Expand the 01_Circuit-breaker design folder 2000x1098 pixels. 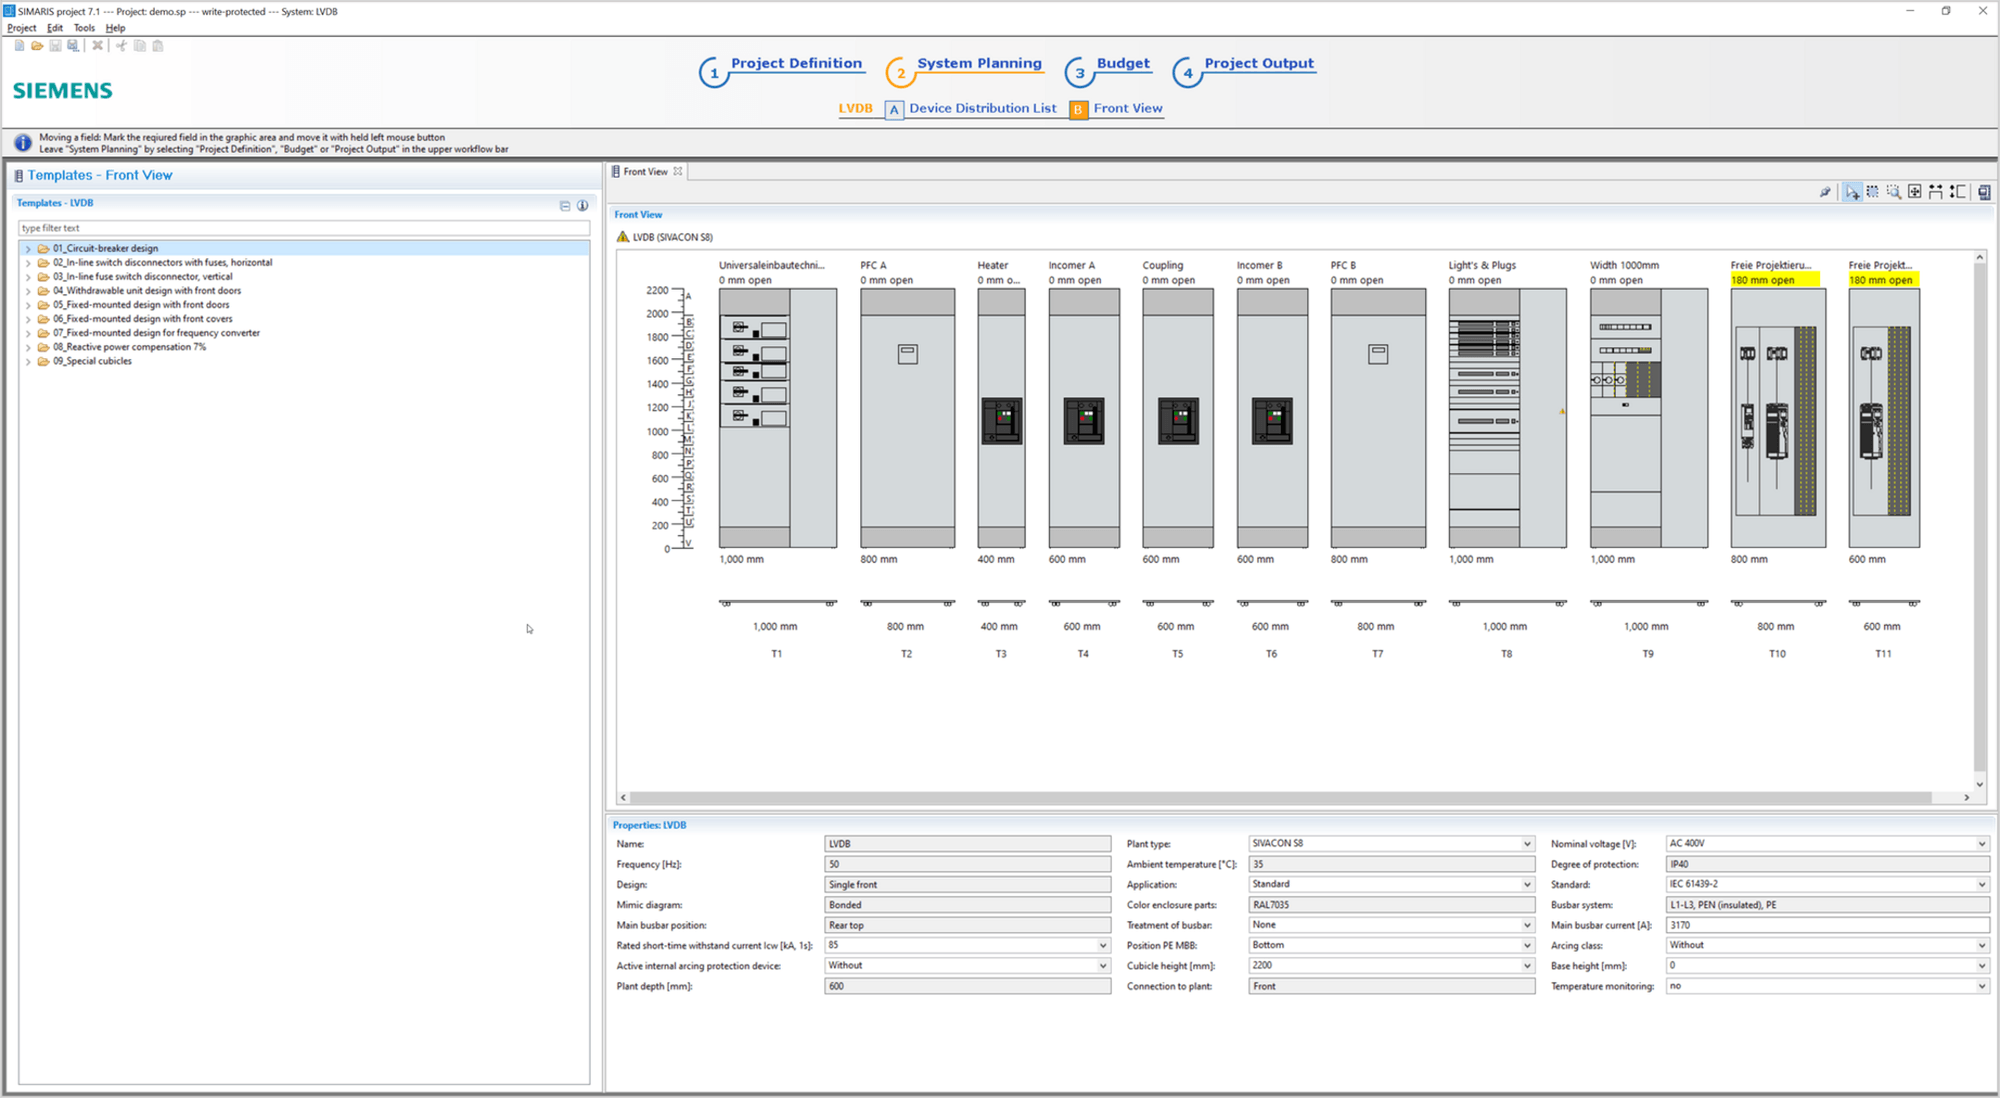27,248
